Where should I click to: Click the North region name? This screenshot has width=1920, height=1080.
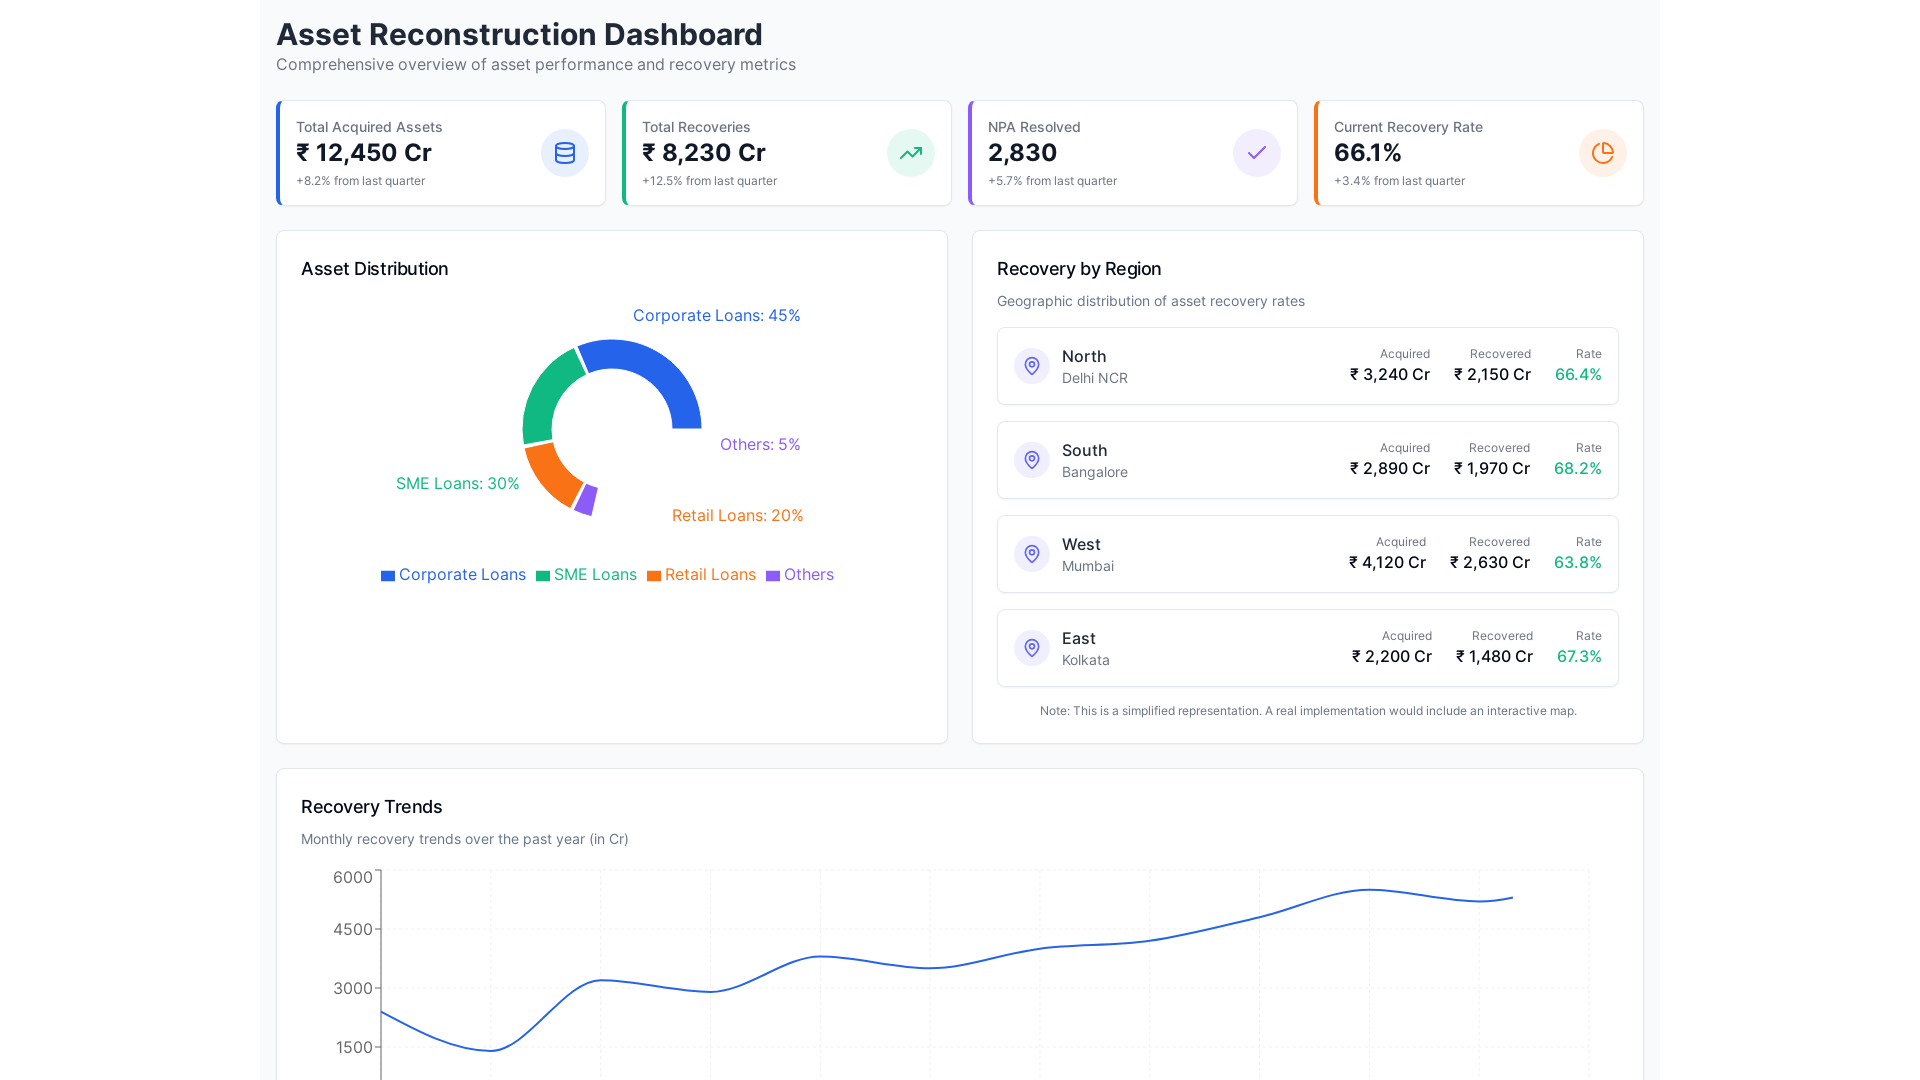(1084, 357)
